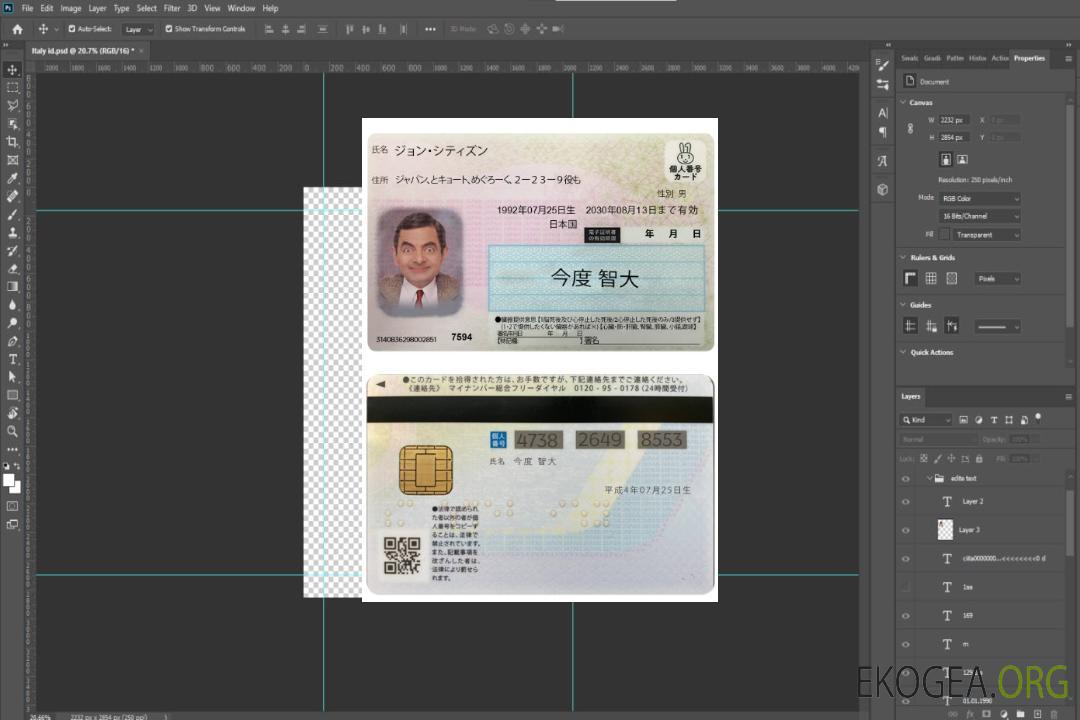Screen dimensions: 1080x720
Task: Open the Filter menu
Action: point(172,8)
